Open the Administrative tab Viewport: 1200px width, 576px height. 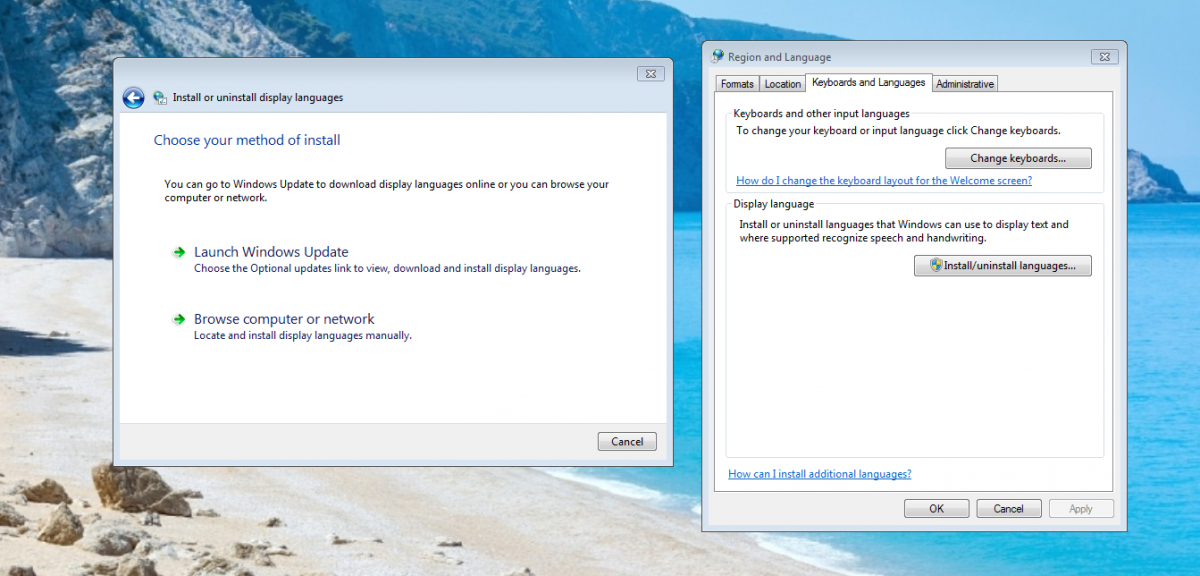pyautogui.click(x=965, y=84)
